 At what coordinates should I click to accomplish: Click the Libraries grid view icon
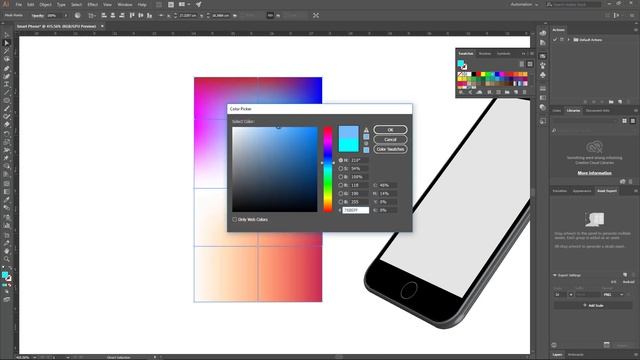tap(624, 121)
